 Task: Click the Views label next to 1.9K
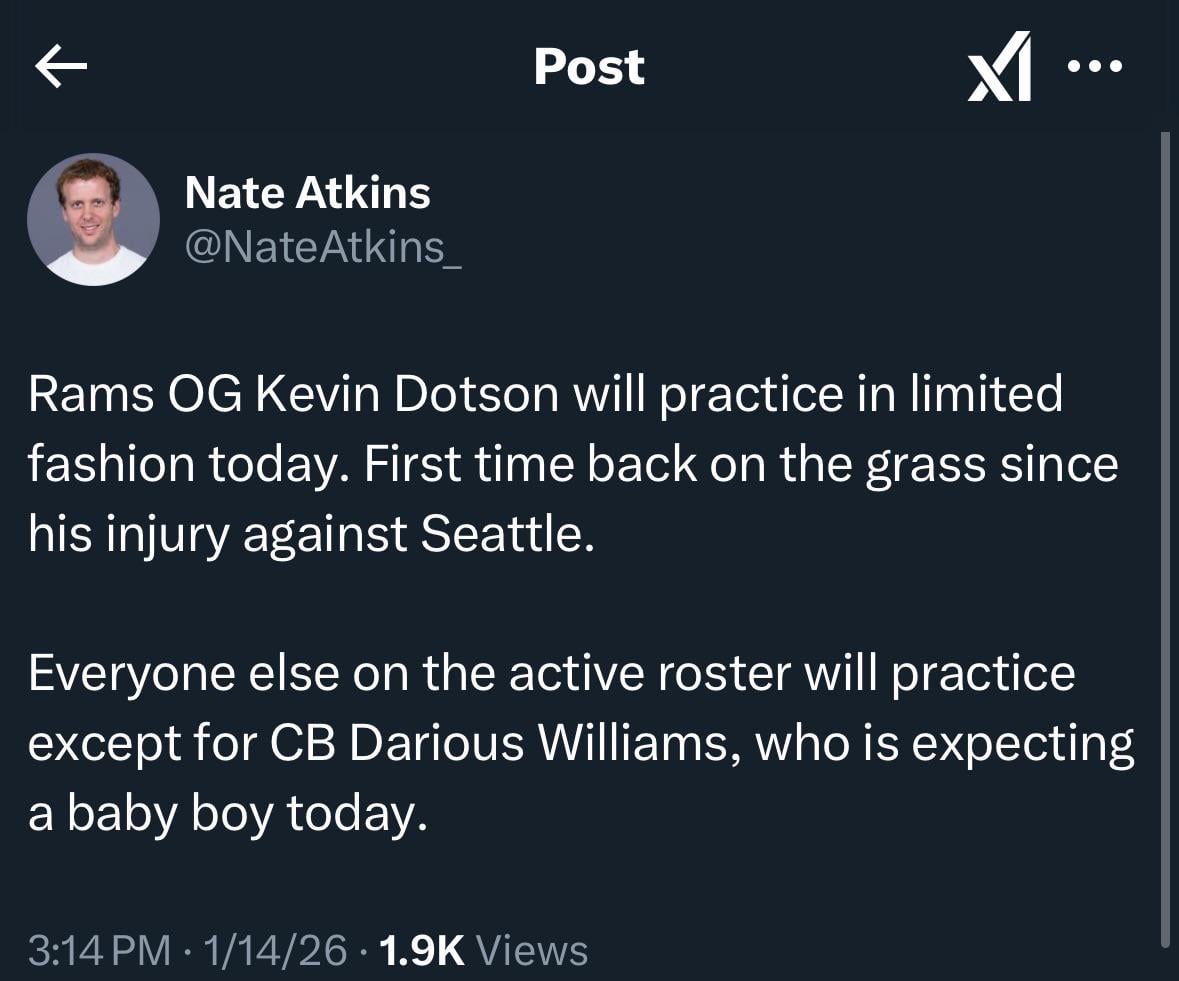532,951
